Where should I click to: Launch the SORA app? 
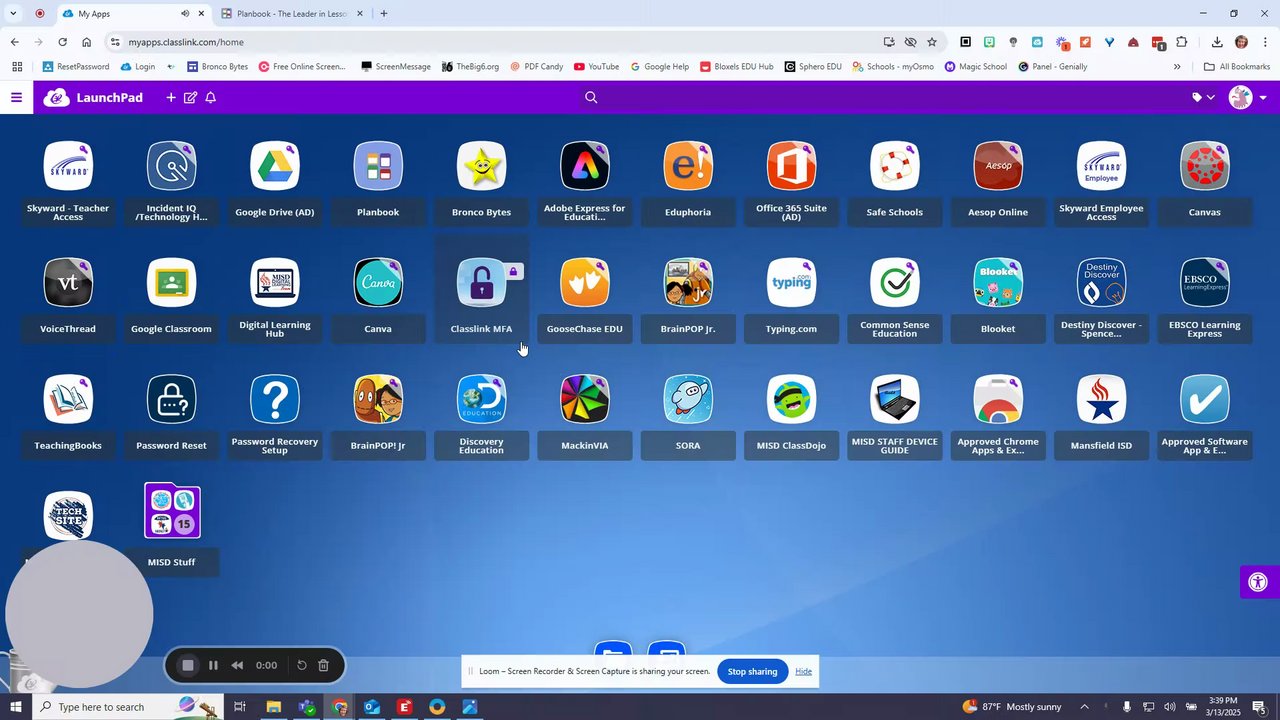click(688, 400)
